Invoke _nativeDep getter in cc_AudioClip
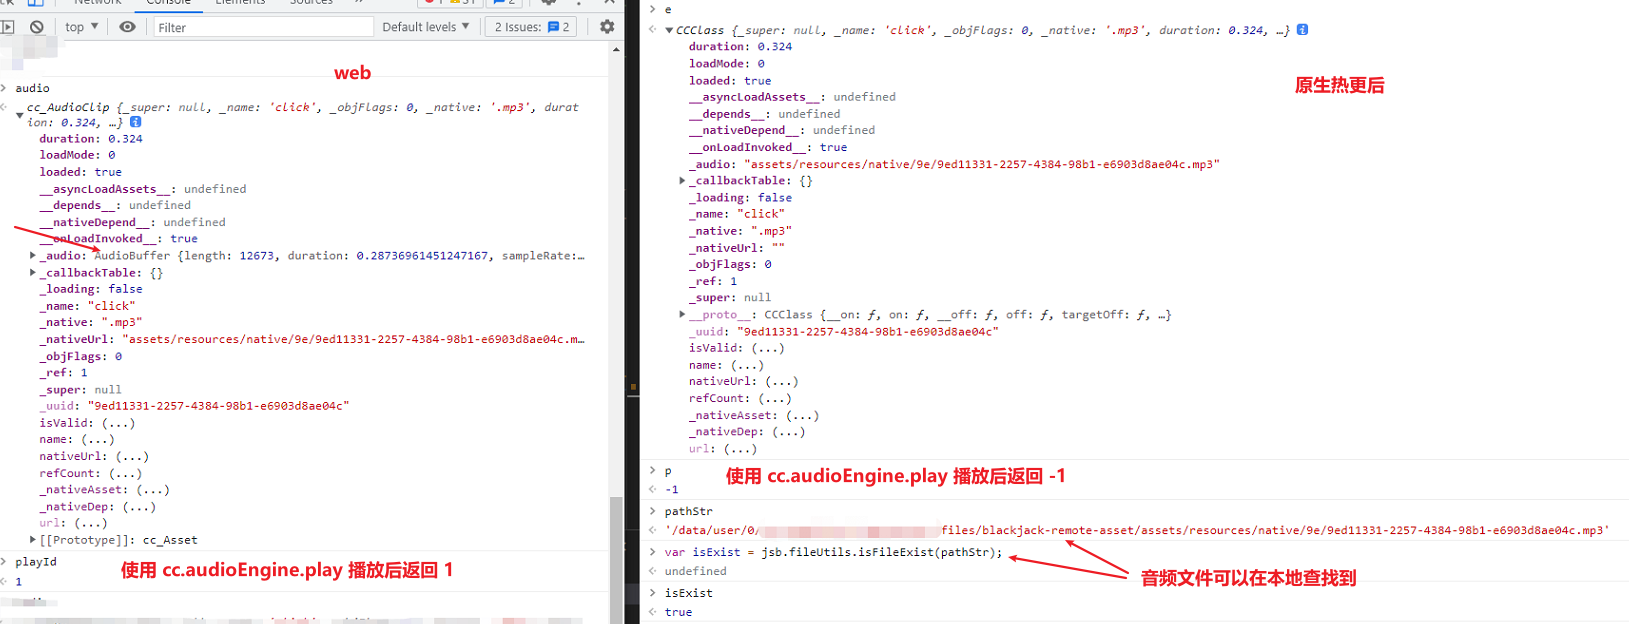 click(139, 507)
